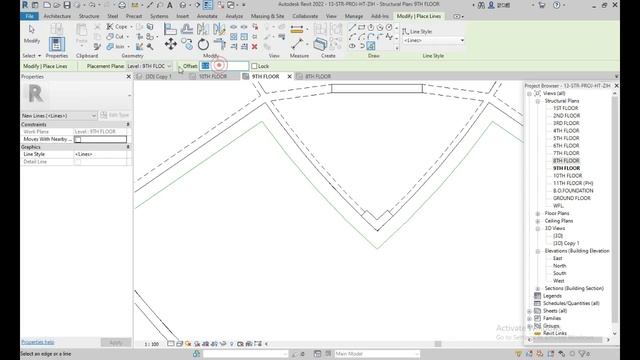
Task: Click the red Delete icon
Action: pos(254,47)
